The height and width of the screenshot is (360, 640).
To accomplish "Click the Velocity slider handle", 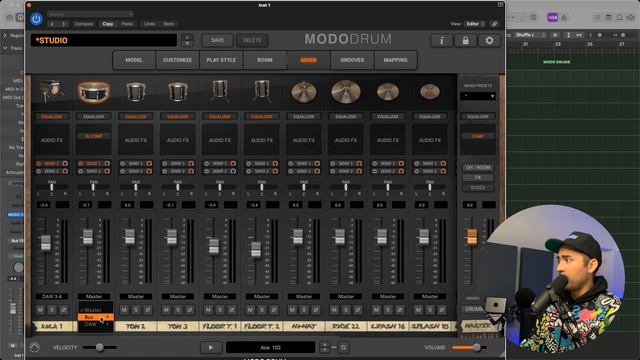I will (100, 347).
